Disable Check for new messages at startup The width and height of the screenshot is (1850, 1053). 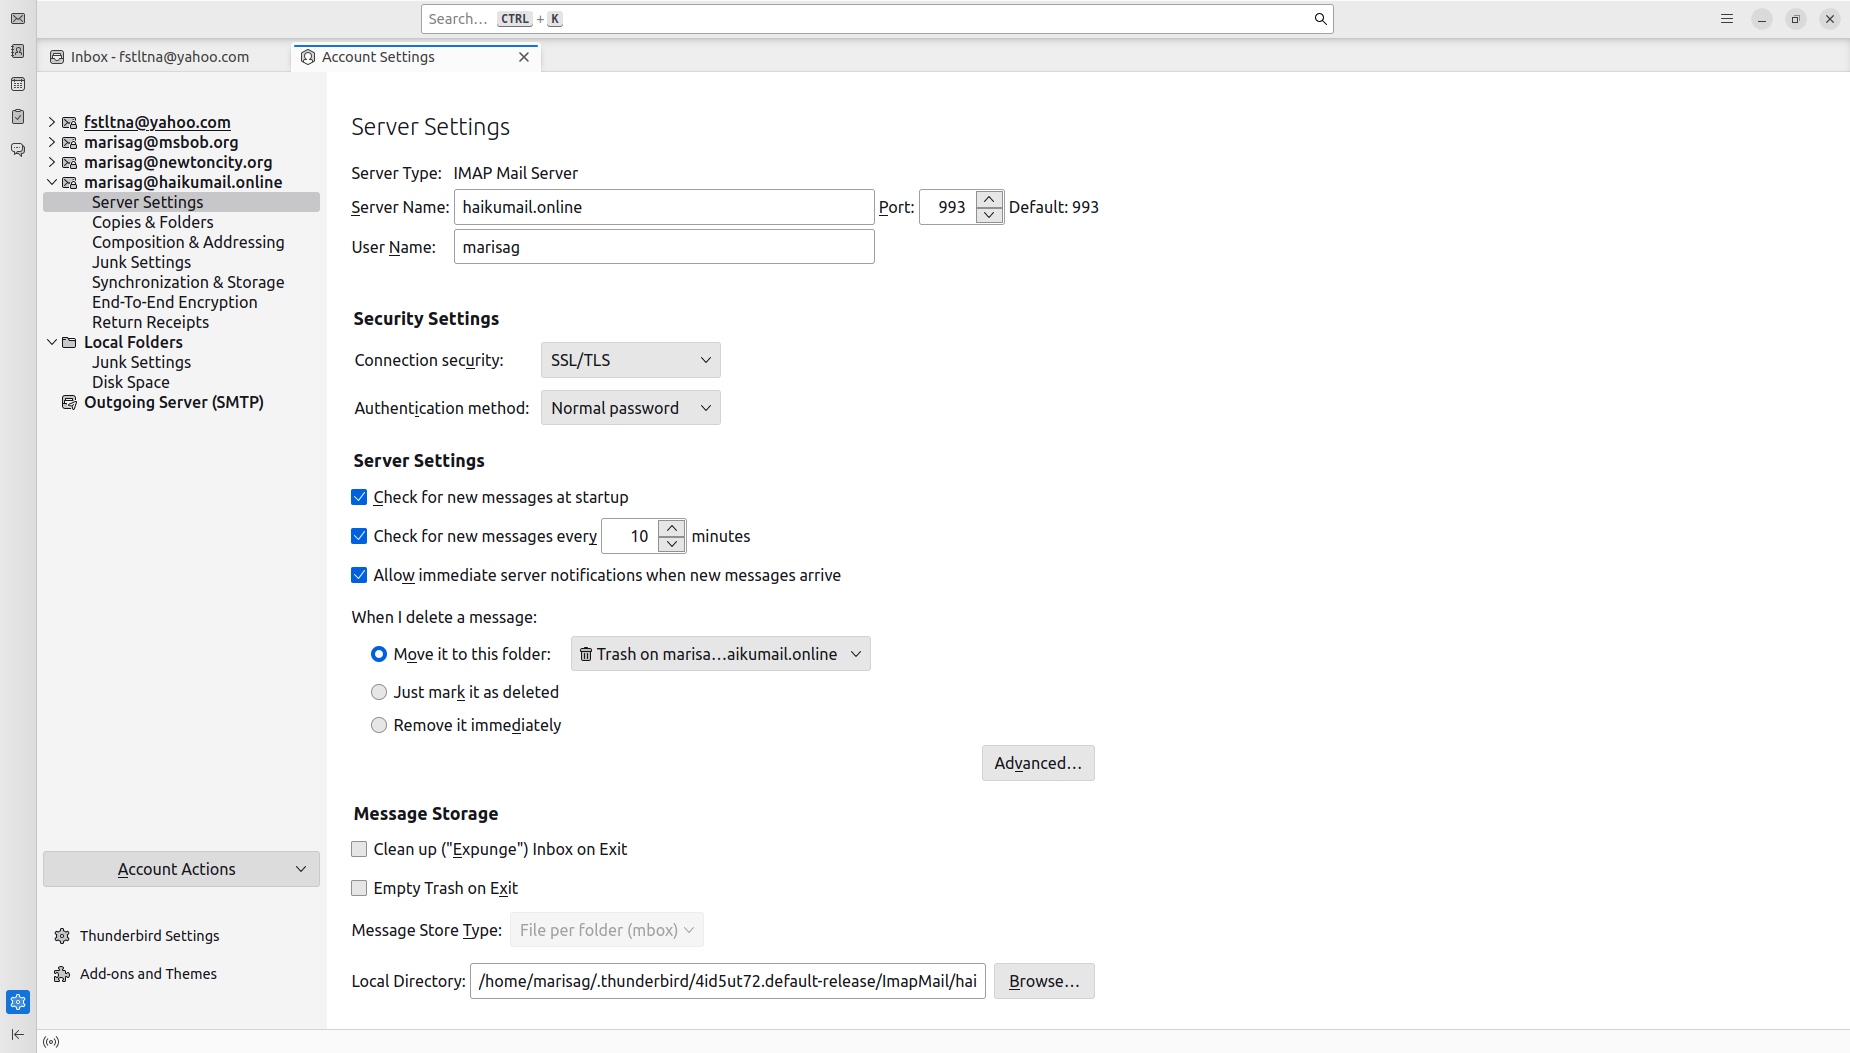[359, 497]
